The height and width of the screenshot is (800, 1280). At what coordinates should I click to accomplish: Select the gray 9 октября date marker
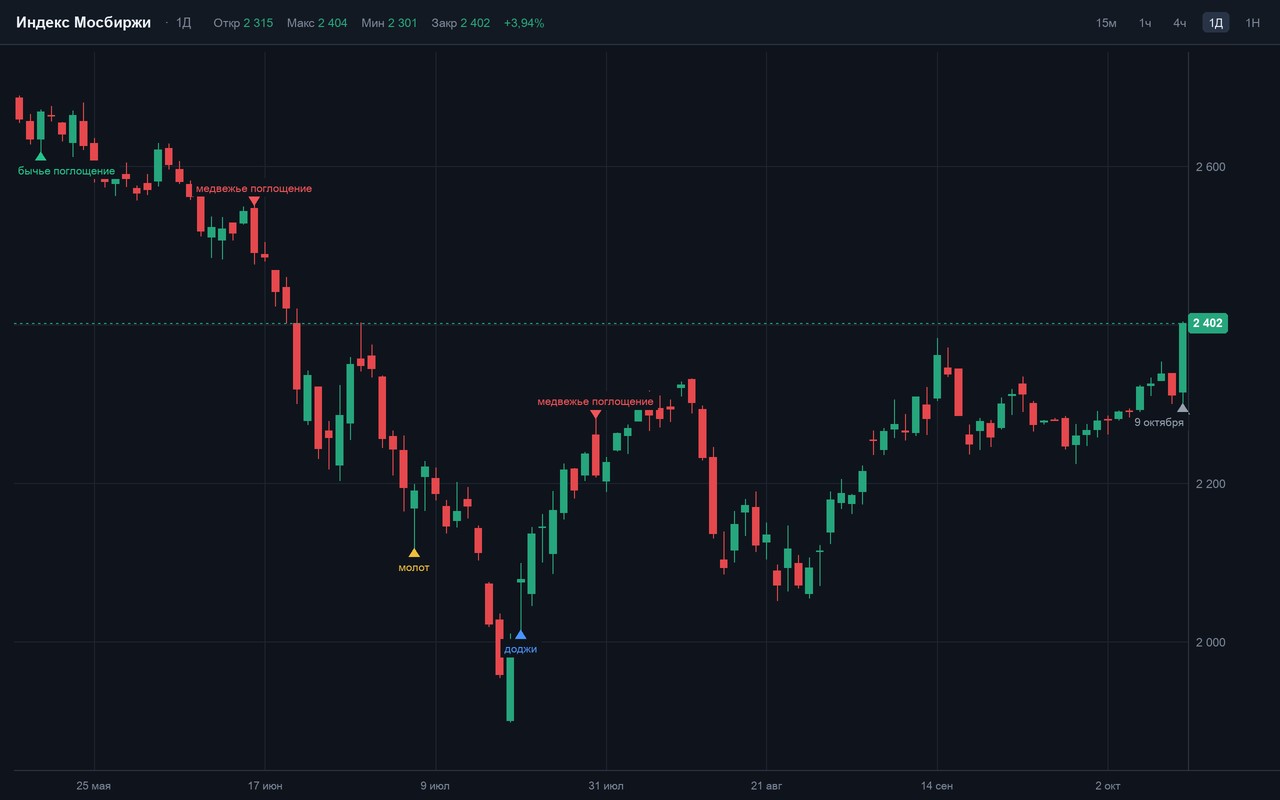tap(1183, 408)
